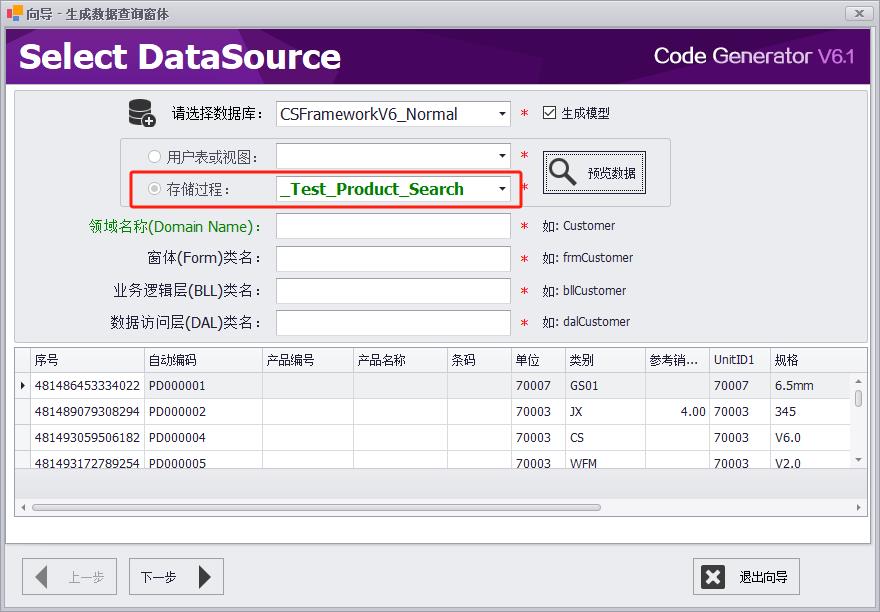Close the wizard window

859,13
